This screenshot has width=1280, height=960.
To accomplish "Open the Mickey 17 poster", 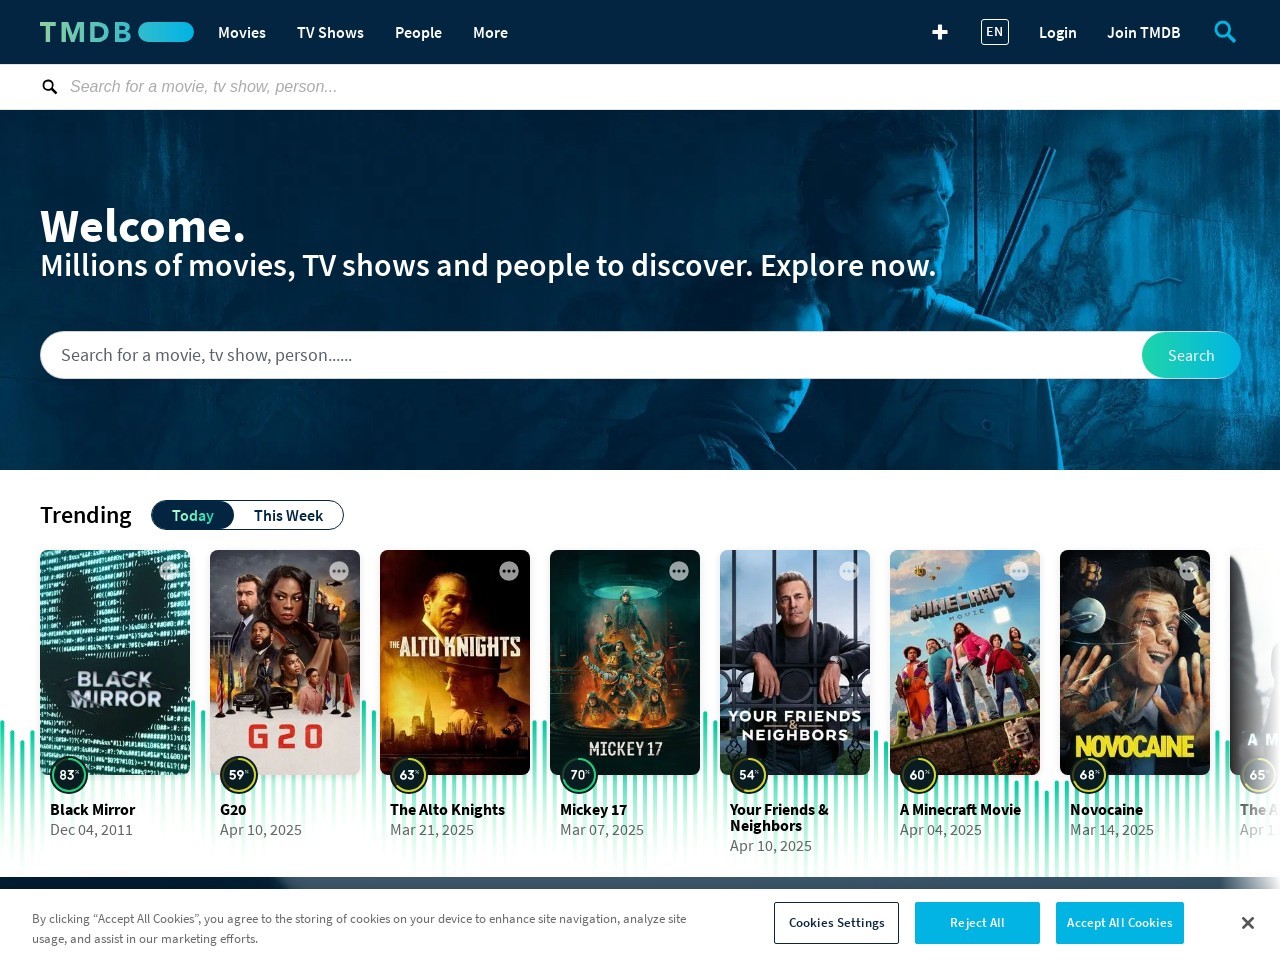I will (625, 662).
